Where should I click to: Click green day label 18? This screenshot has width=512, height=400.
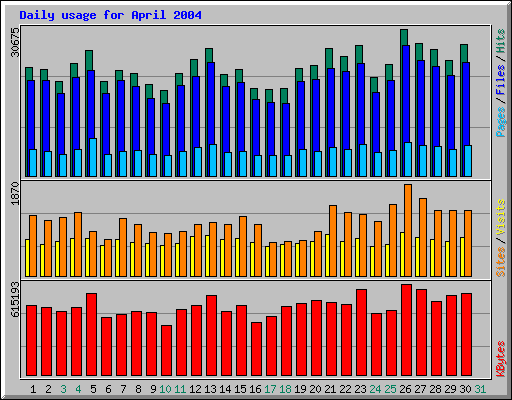click(x=285, y=389)
